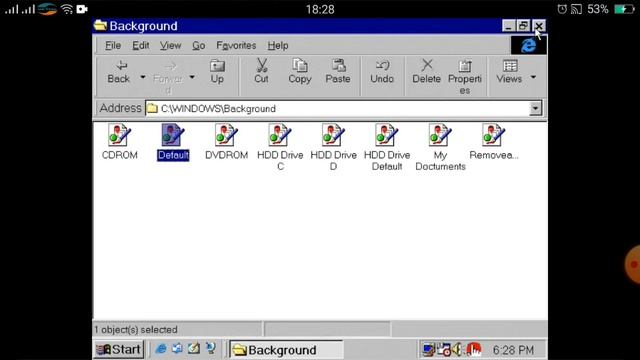Select the HDD Drive D file

pyautogui.click(x=333, y=147)
